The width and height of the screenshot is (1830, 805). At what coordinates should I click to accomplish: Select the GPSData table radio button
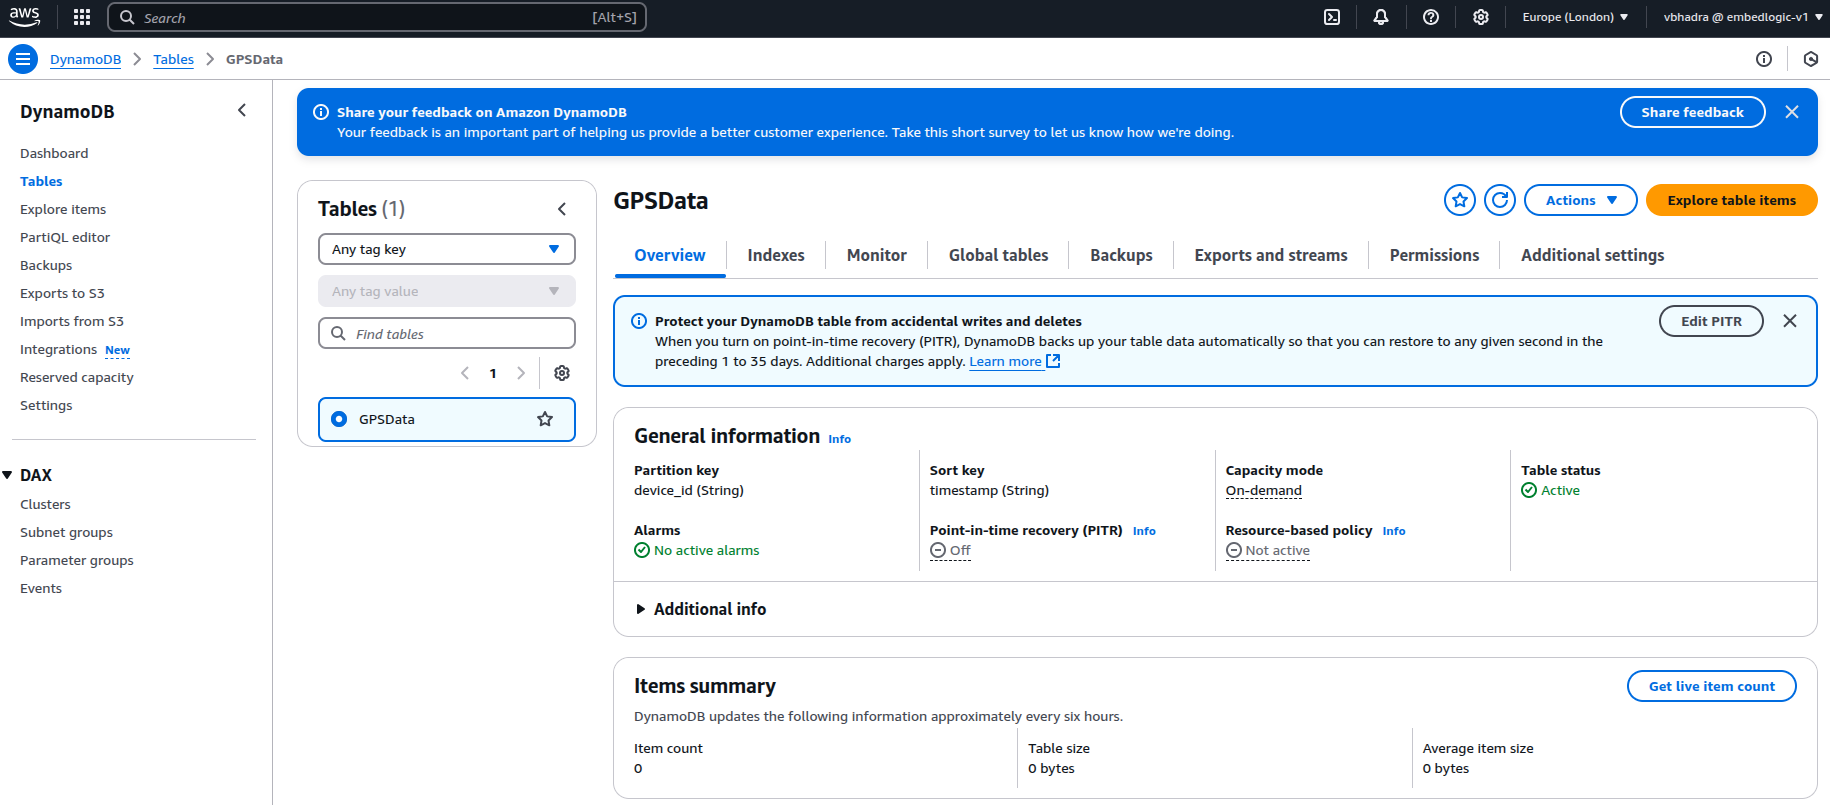pyautogui.click(x=339, y=419)
